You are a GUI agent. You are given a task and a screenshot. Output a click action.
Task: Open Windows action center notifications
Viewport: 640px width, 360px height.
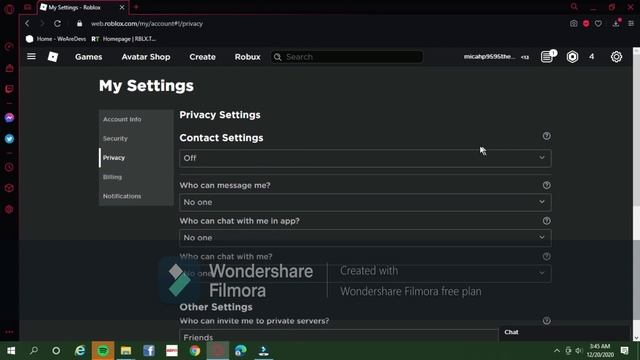(625, 350)
